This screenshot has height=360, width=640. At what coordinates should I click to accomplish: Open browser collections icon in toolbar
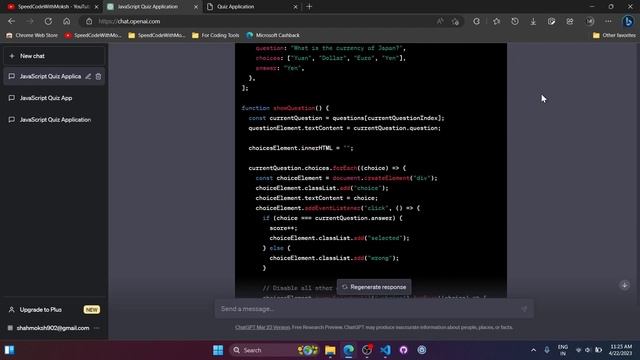click(x=551, y=21)
